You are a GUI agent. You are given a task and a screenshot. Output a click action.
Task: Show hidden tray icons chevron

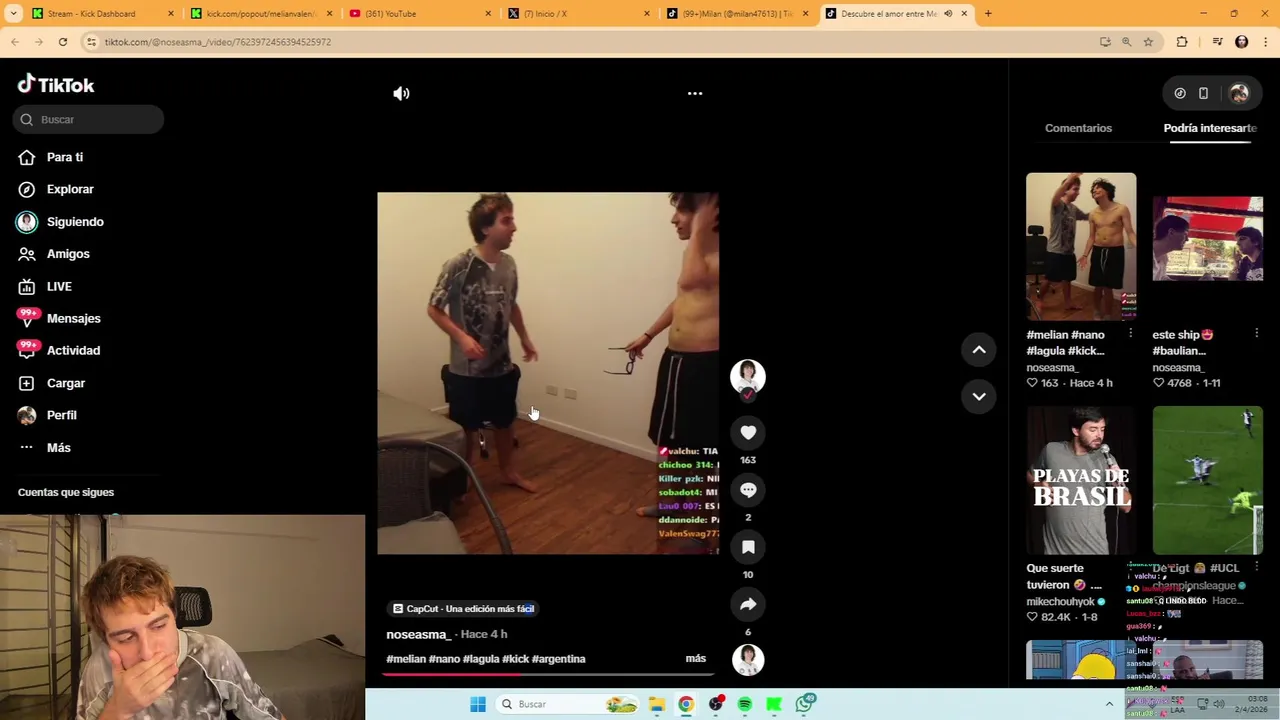tap(1109, 704)
